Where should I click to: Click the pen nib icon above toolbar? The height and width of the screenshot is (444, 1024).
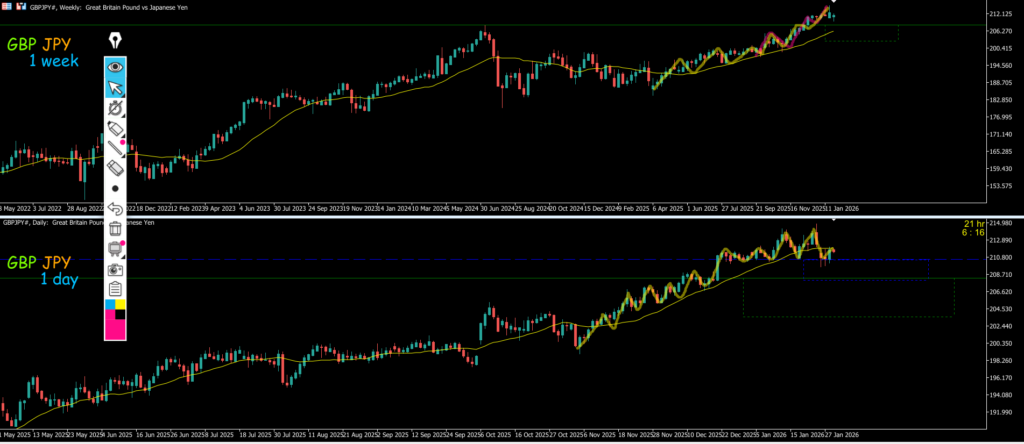tap(116, 41)
